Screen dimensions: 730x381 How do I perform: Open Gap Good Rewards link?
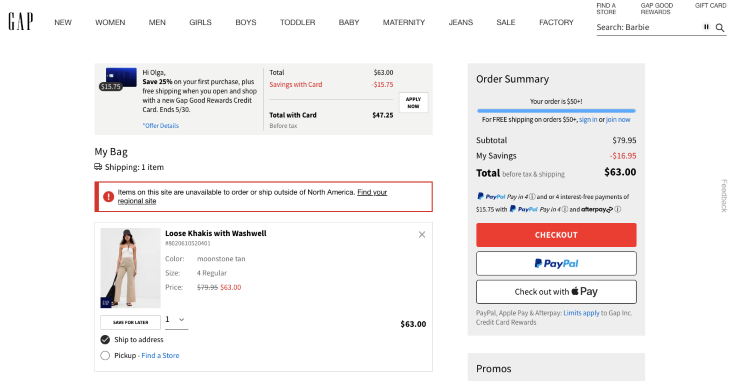tap(656, 9)
